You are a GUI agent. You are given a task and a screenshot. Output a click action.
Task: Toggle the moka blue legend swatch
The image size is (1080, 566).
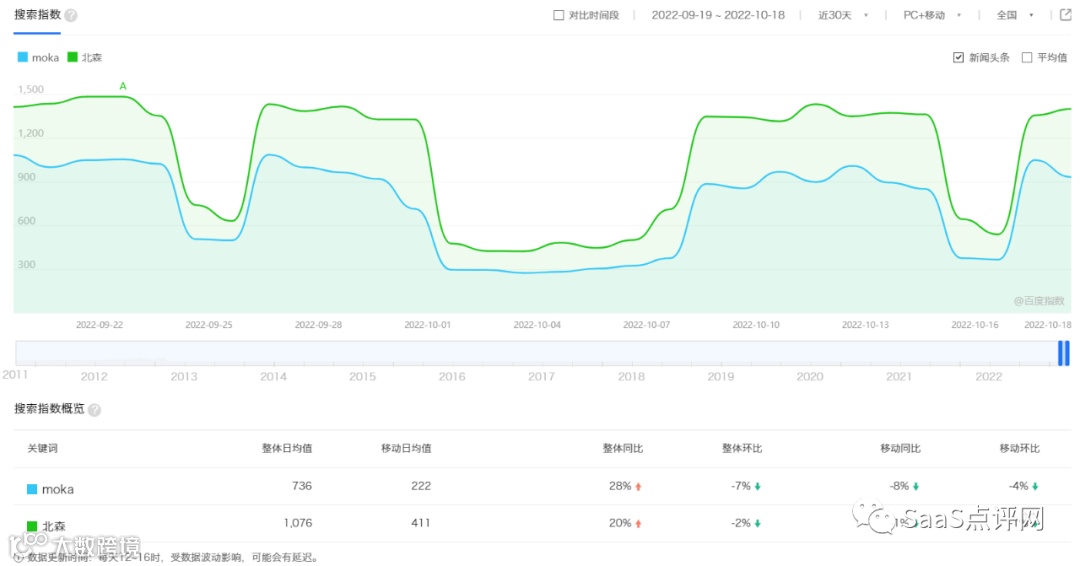click(x=23, y=57)
